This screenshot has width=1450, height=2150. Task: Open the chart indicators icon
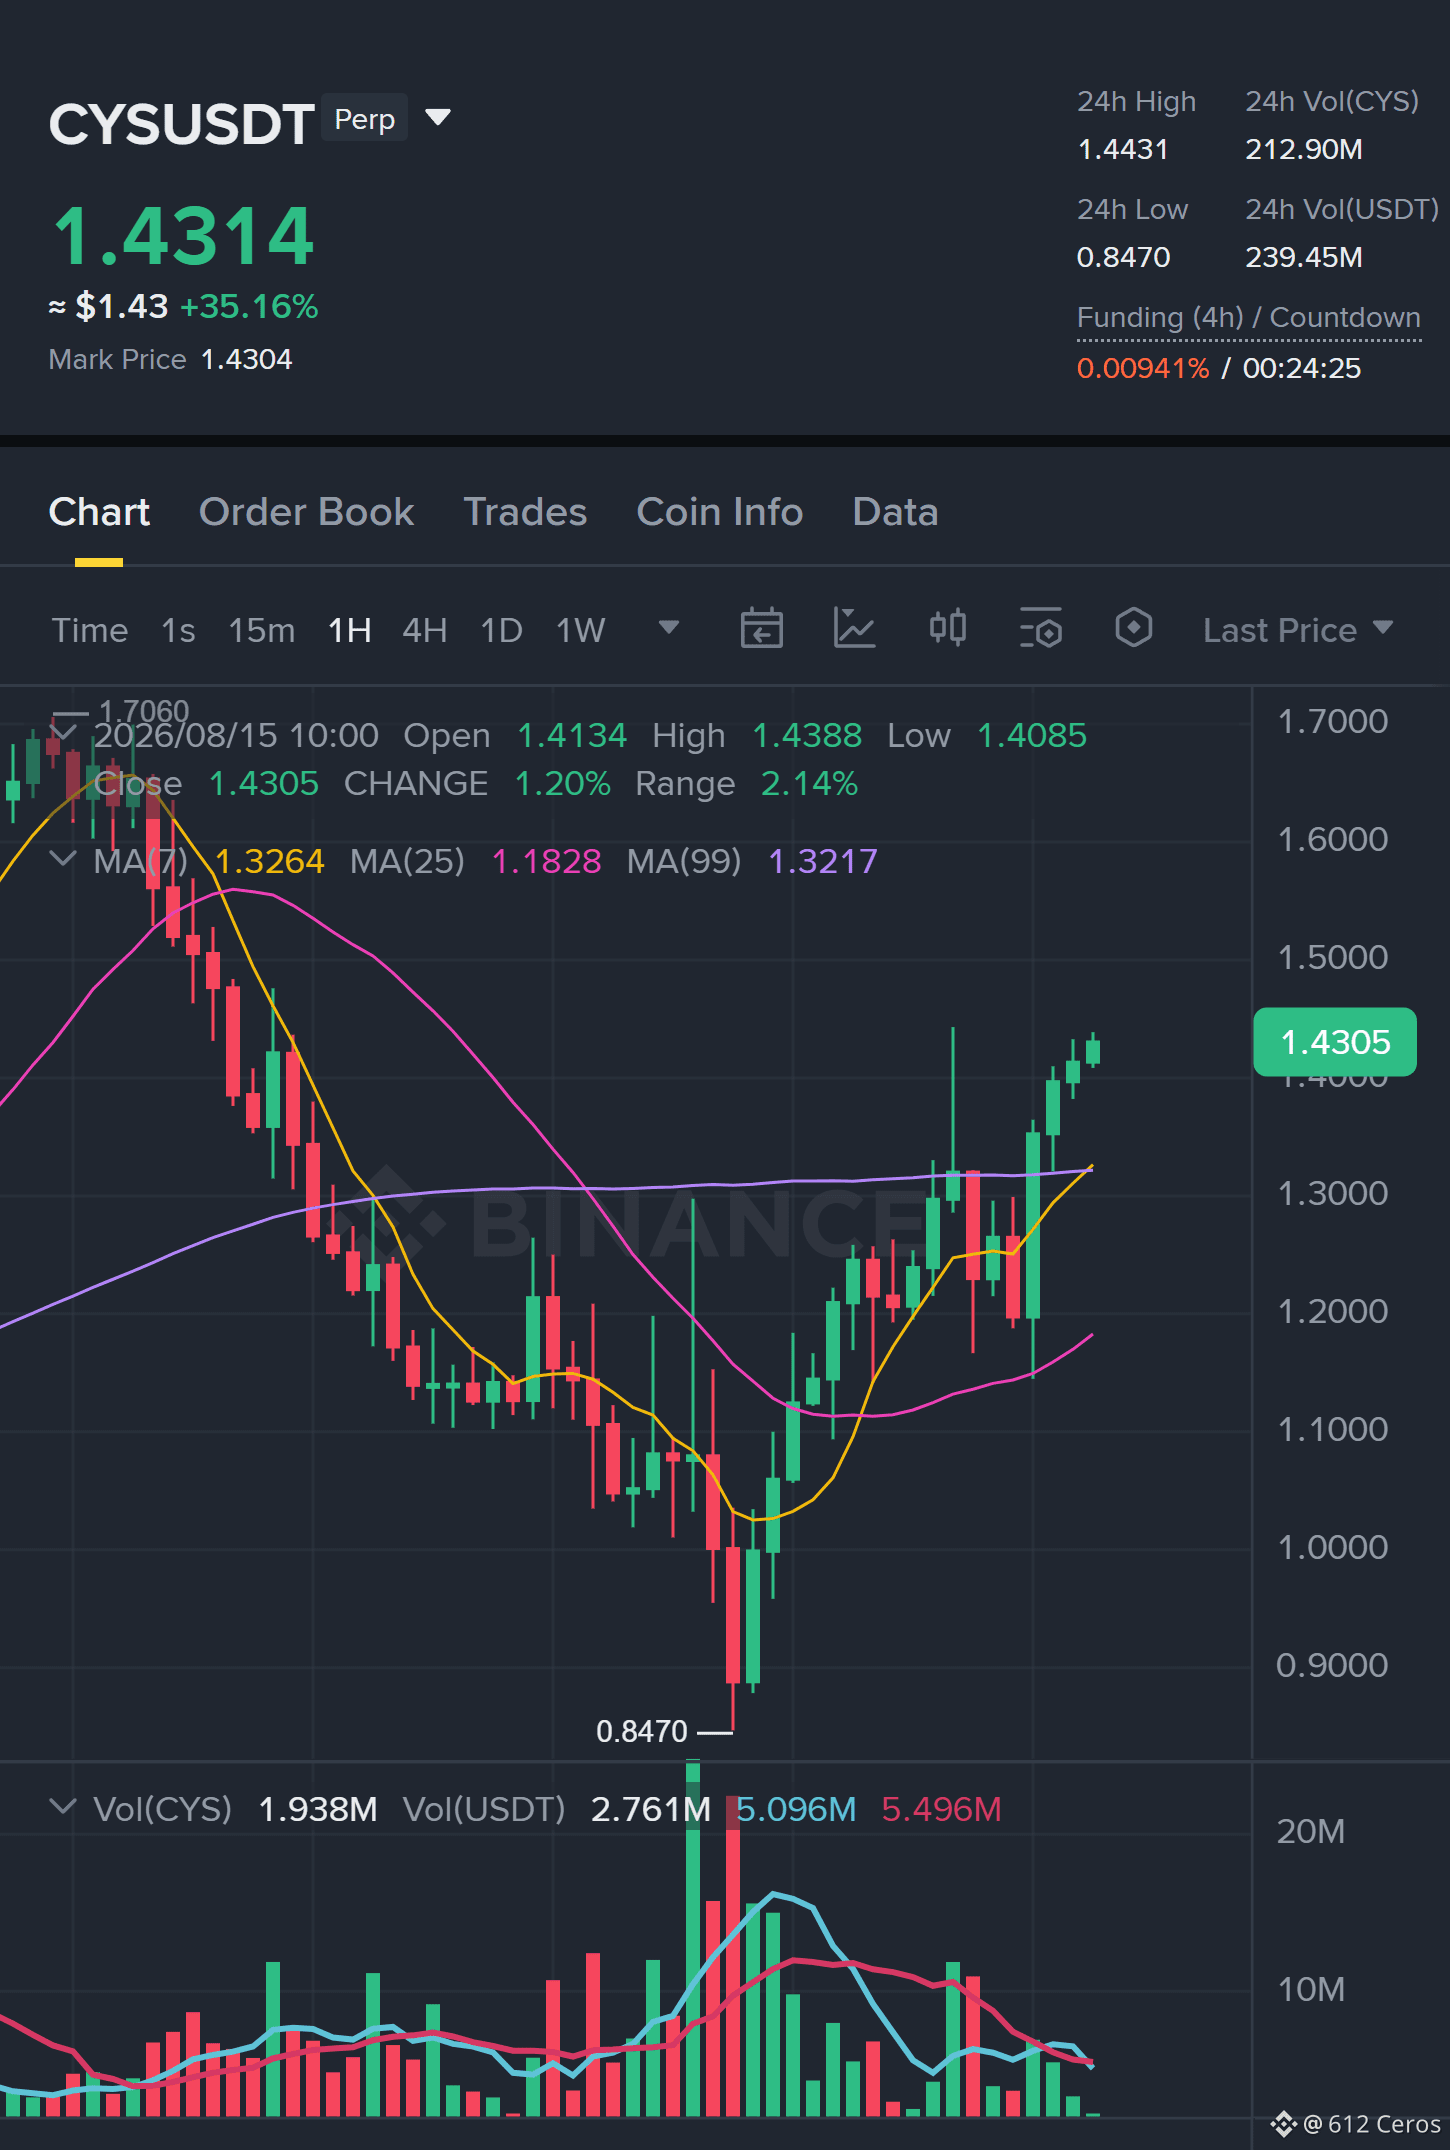pyautogui.click(x=854, y=629)
